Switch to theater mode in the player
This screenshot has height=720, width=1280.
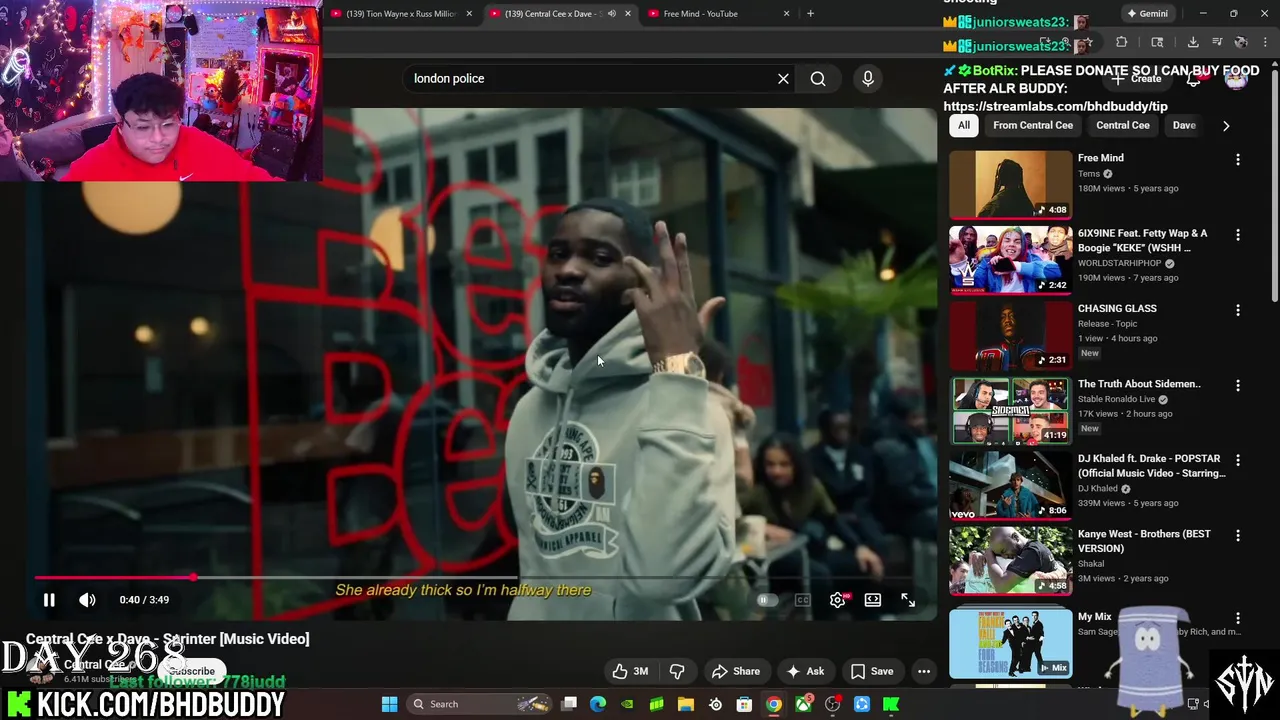(x=873, y=600)
